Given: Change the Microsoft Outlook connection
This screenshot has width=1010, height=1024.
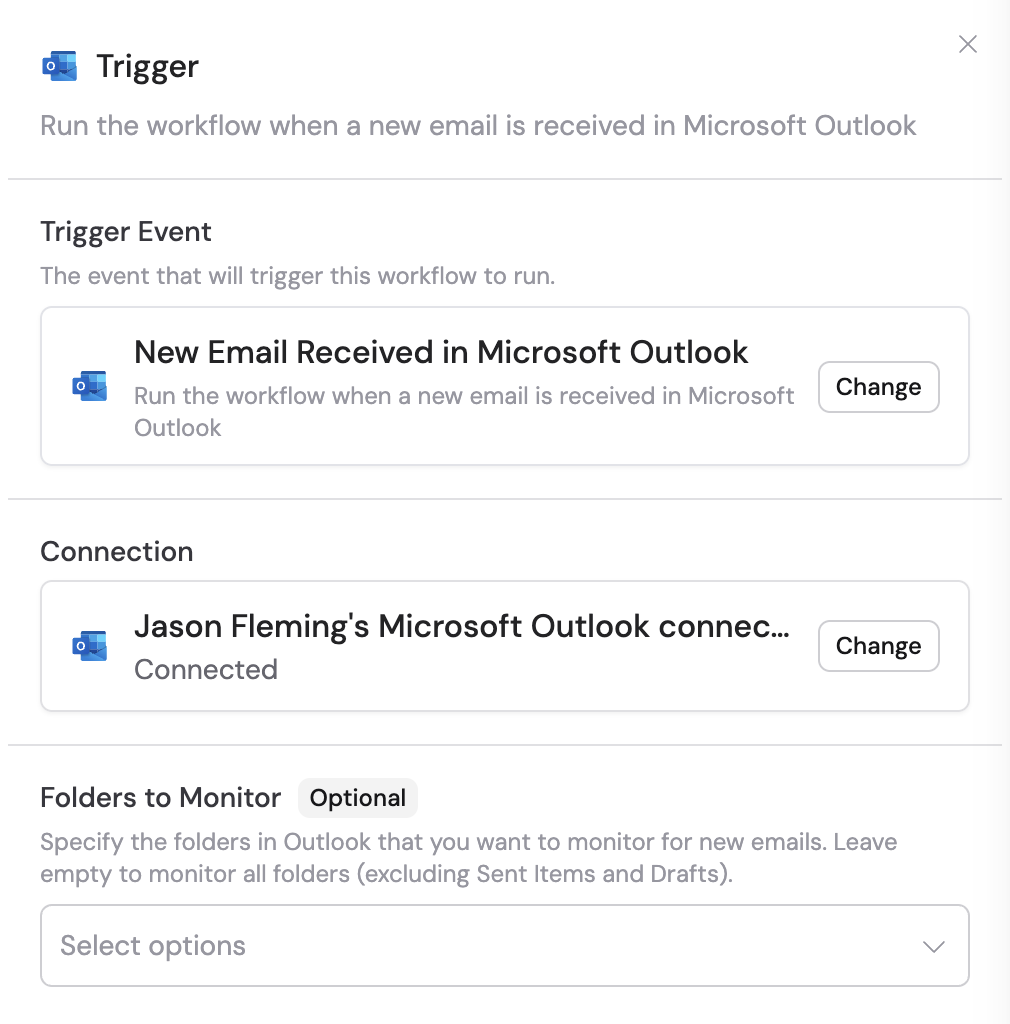Looking at the screenshot, I should [x=878, y=646].
